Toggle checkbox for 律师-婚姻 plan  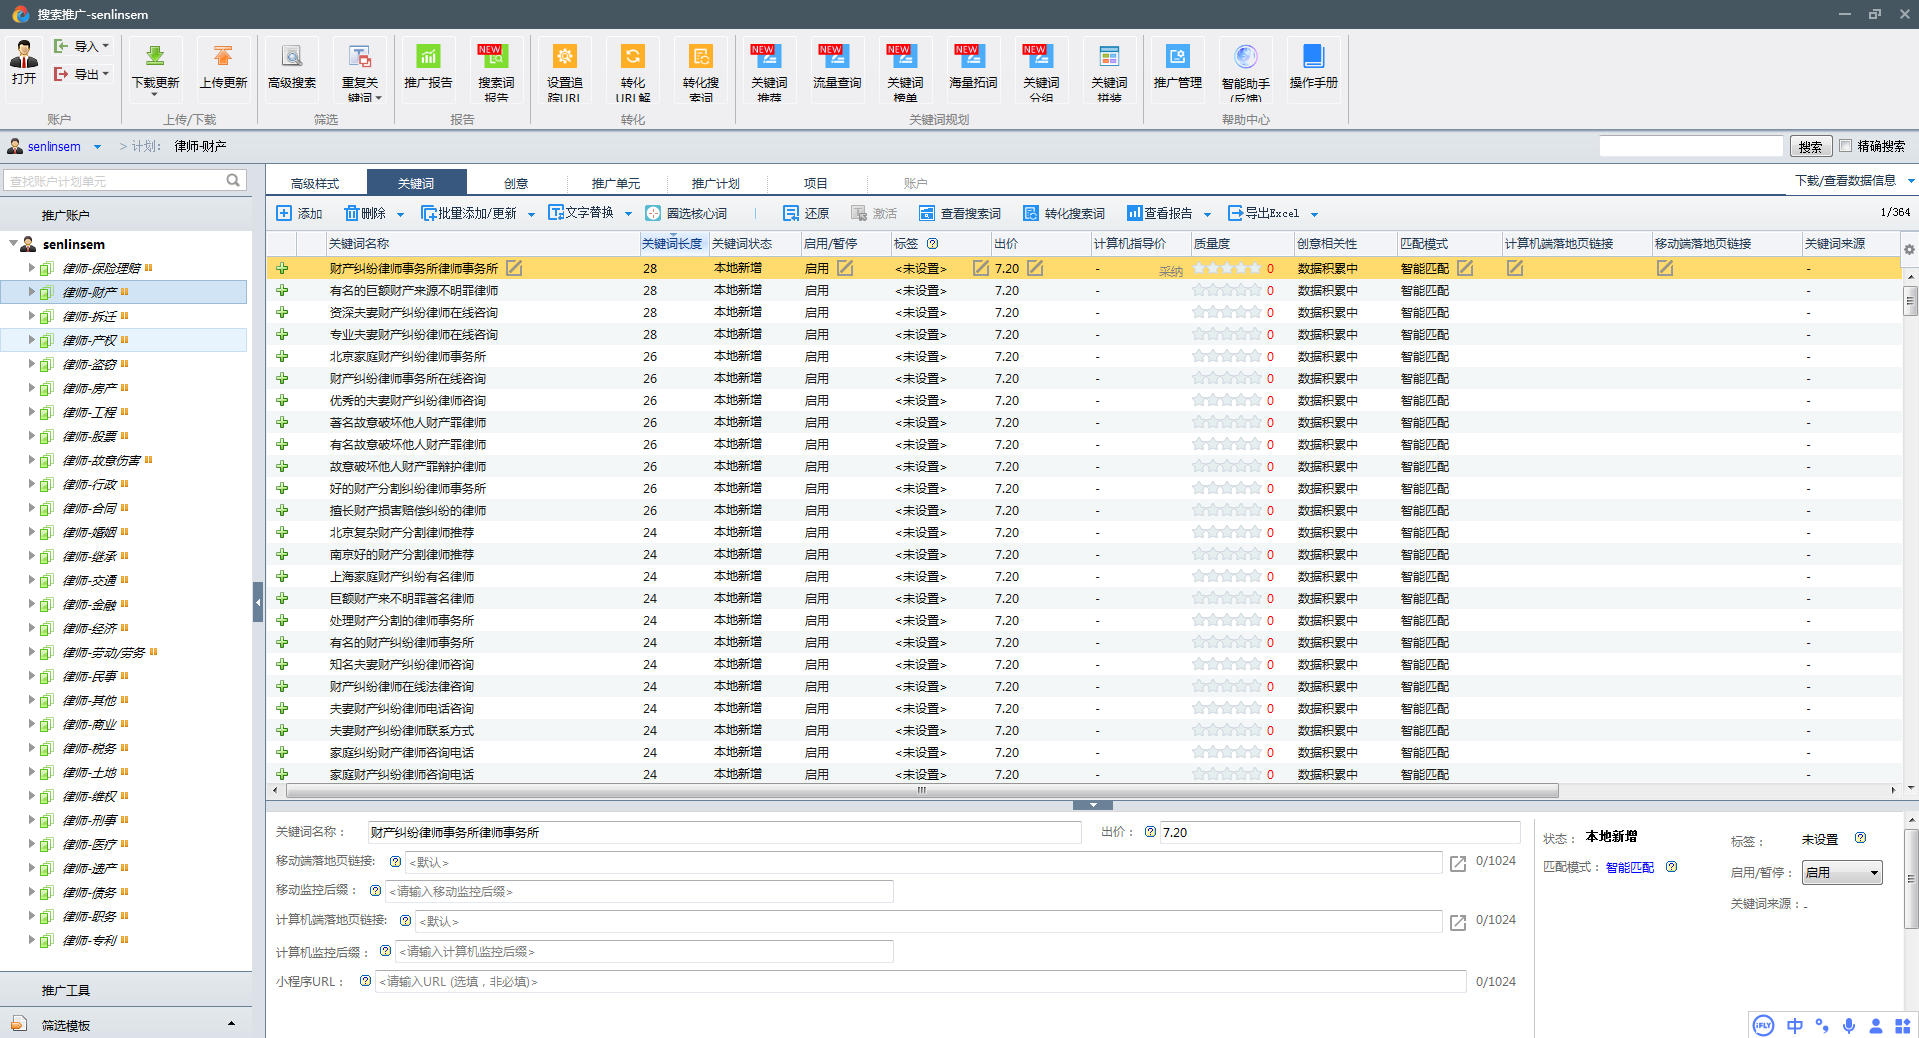pos(46,533)
